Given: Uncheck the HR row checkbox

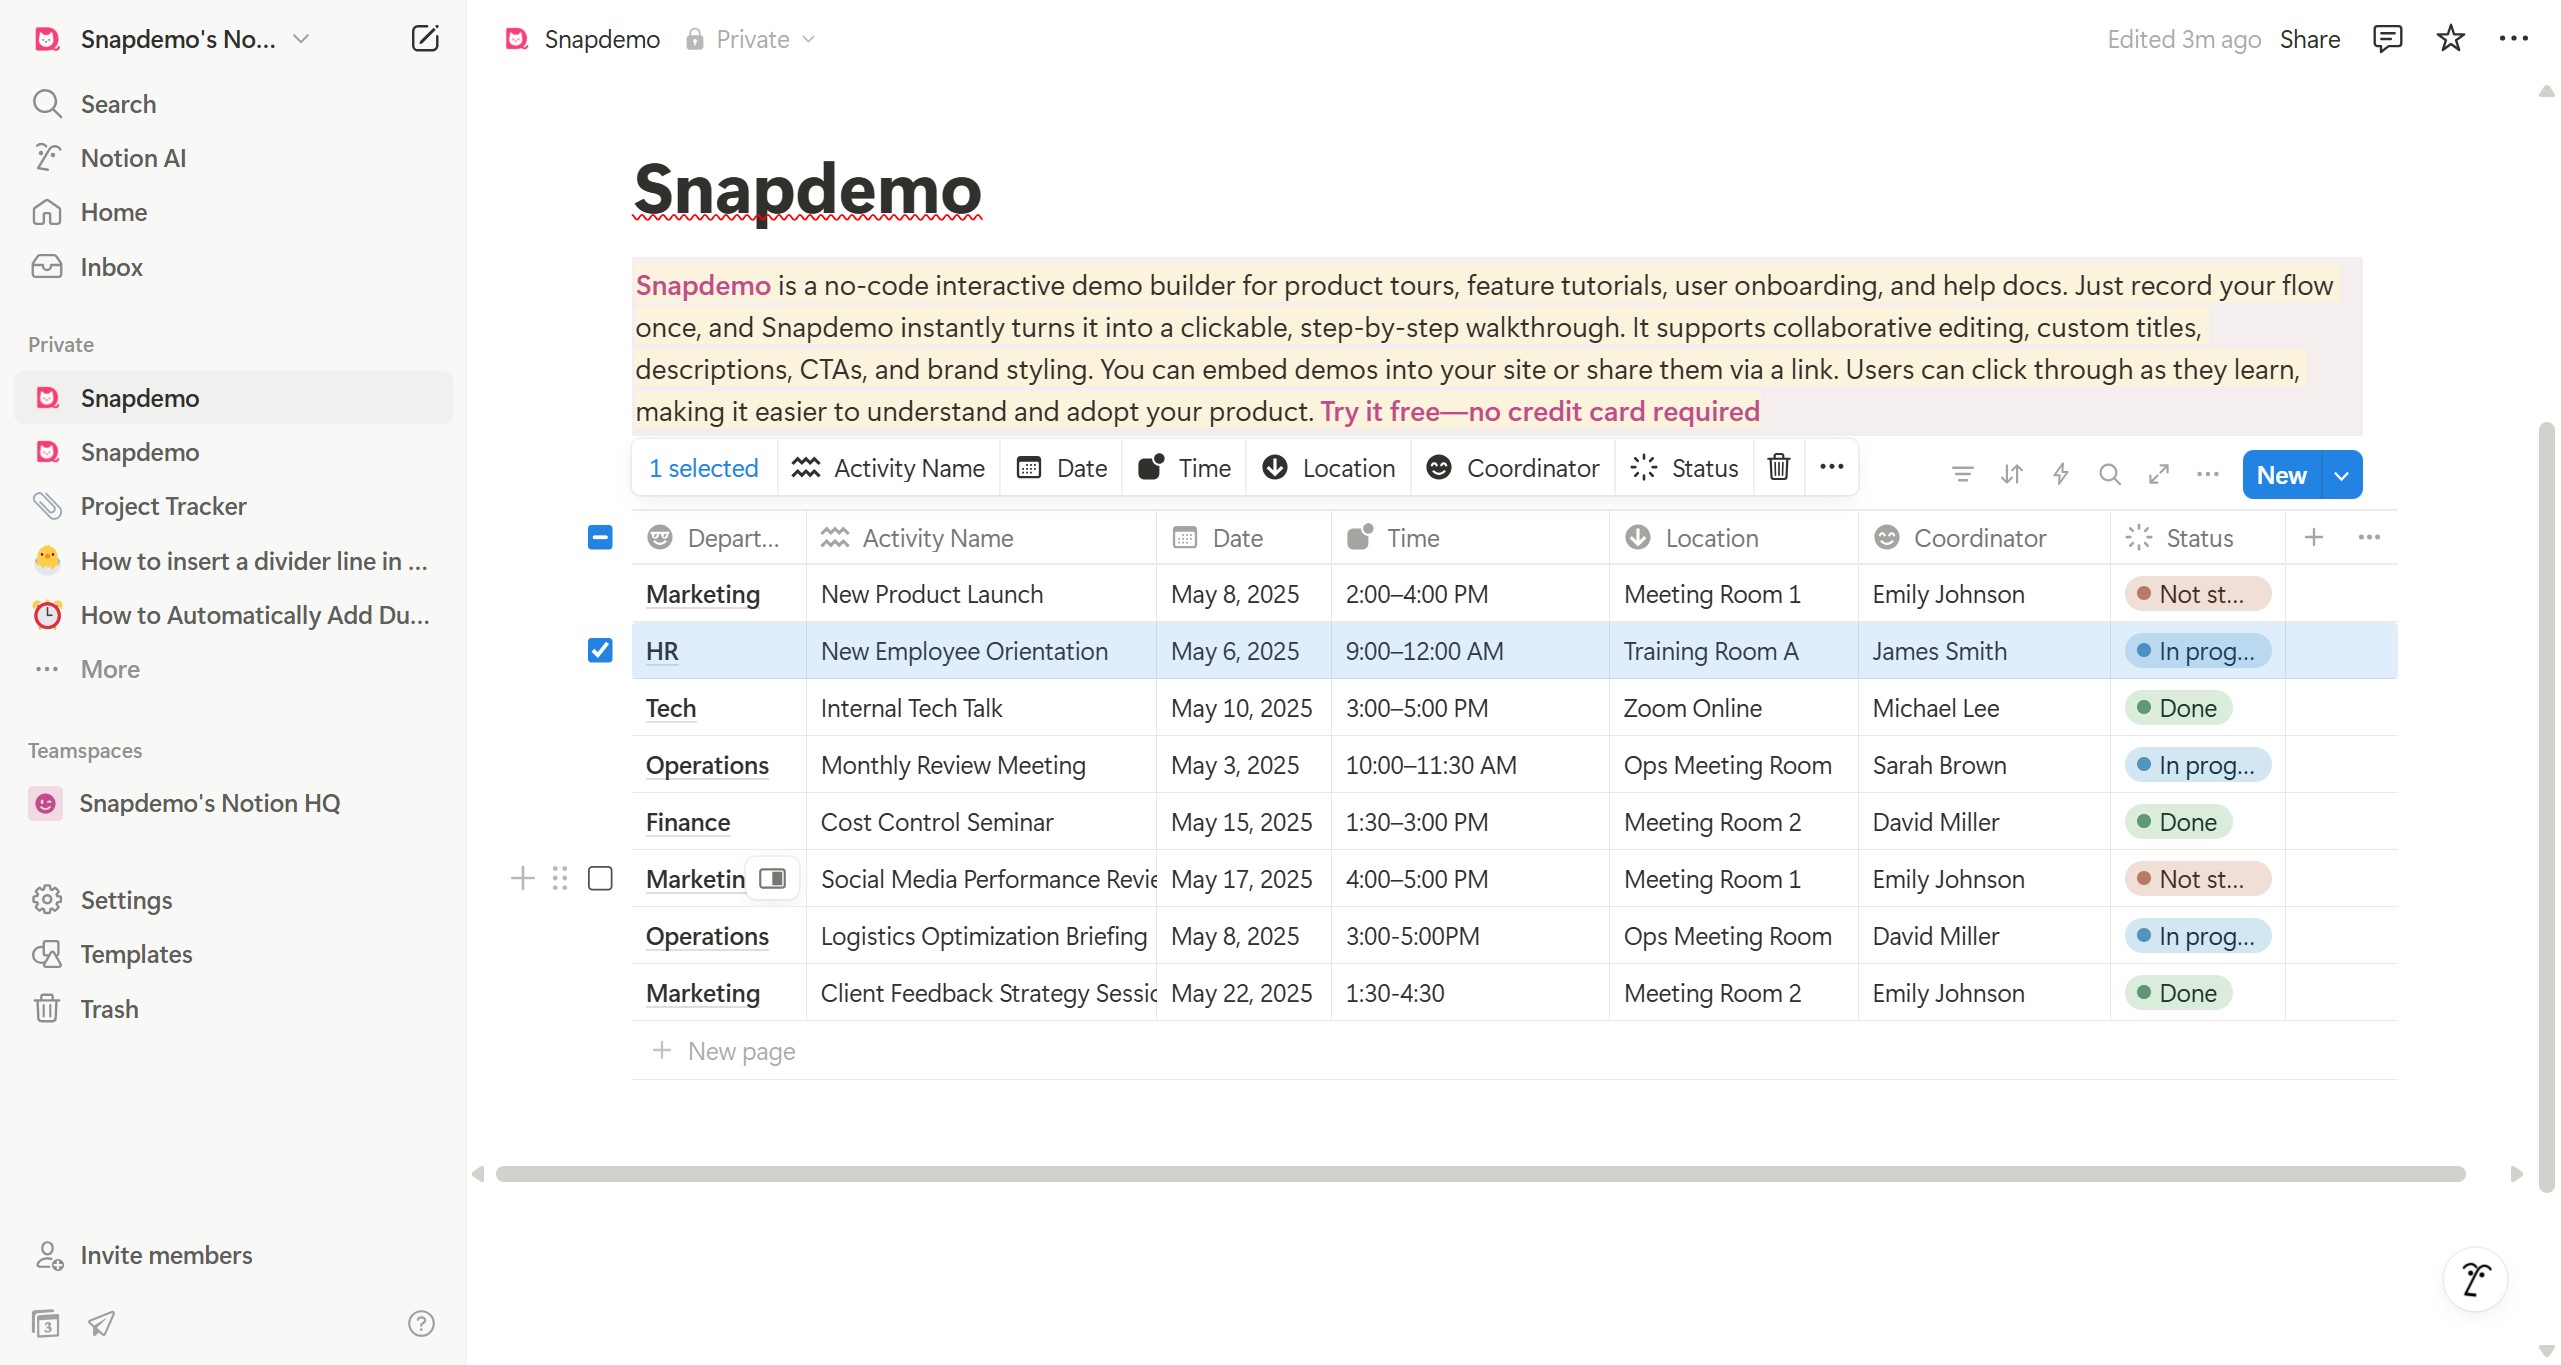Looking at the screenshot, I should 600,651.
